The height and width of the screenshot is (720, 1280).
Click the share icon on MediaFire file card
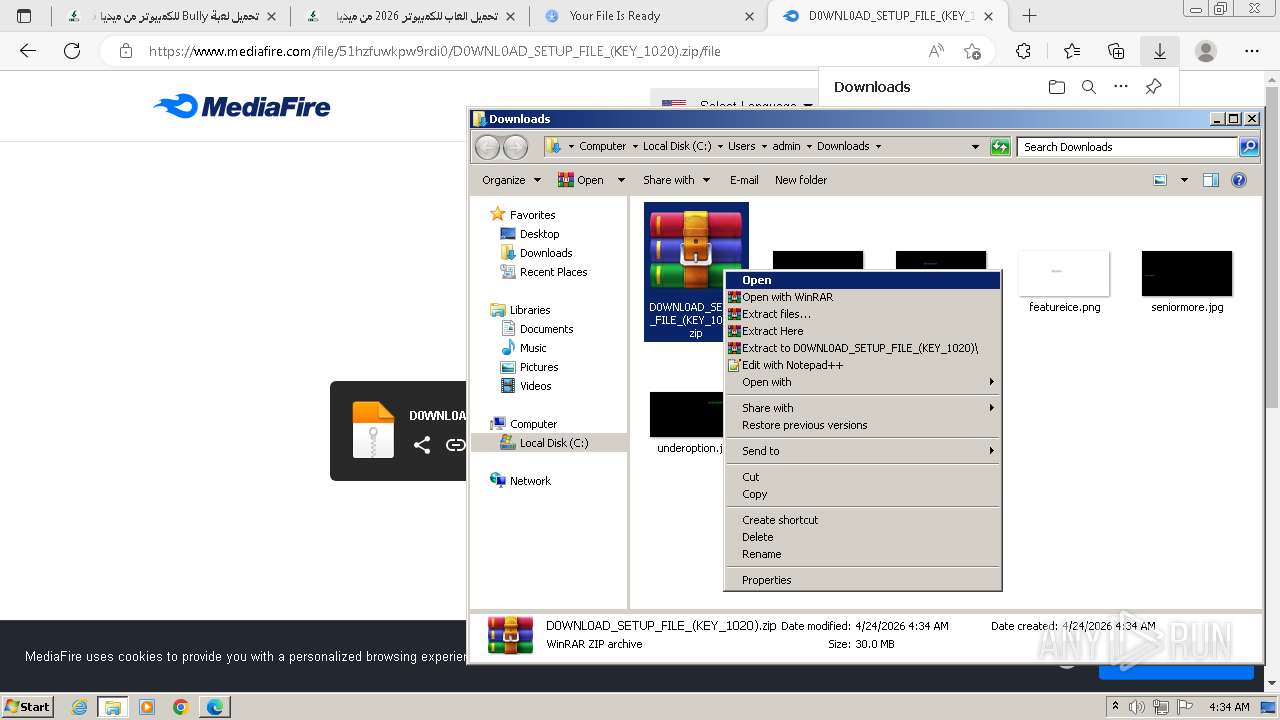[422, 445]
